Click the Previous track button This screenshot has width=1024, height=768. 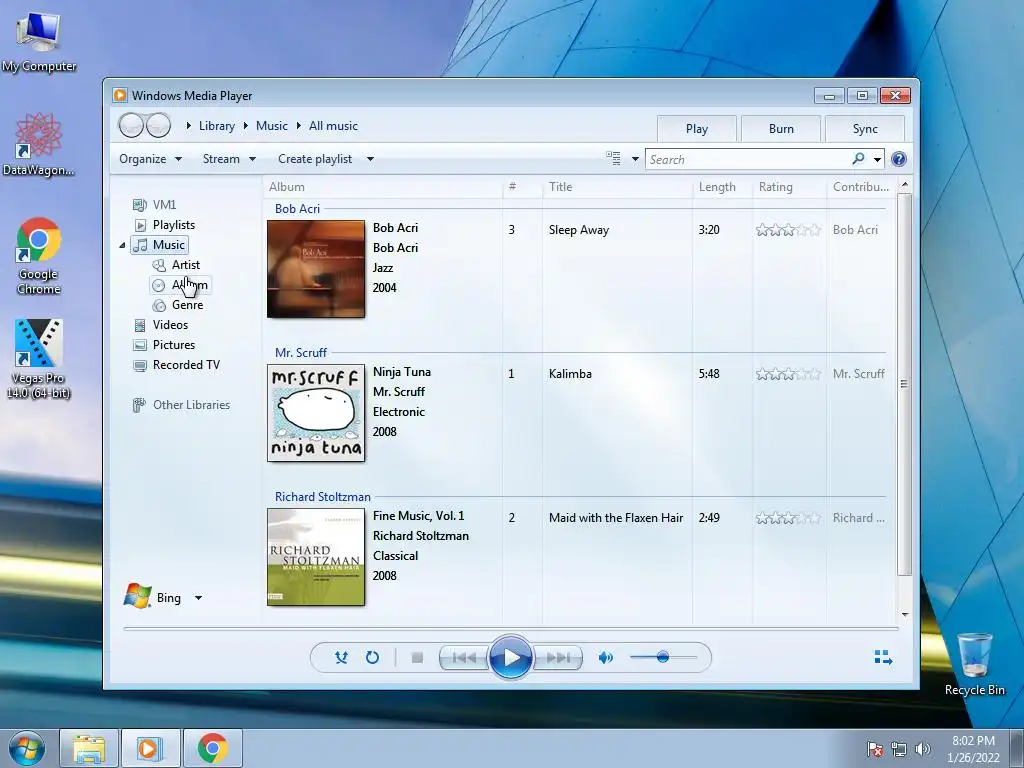pyautogui.click(x=464, y=658)
